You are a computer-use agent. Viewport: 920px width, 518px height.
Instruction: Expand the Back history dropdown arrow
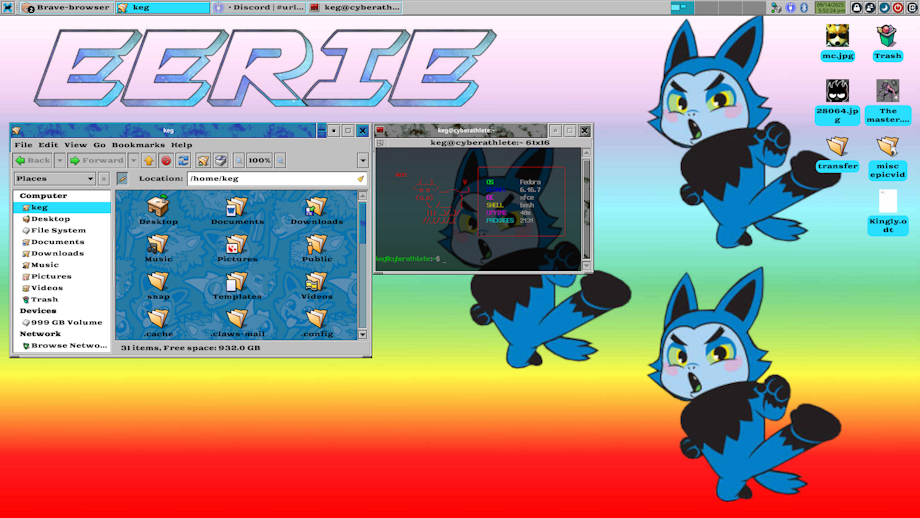[x=60, y=160]
